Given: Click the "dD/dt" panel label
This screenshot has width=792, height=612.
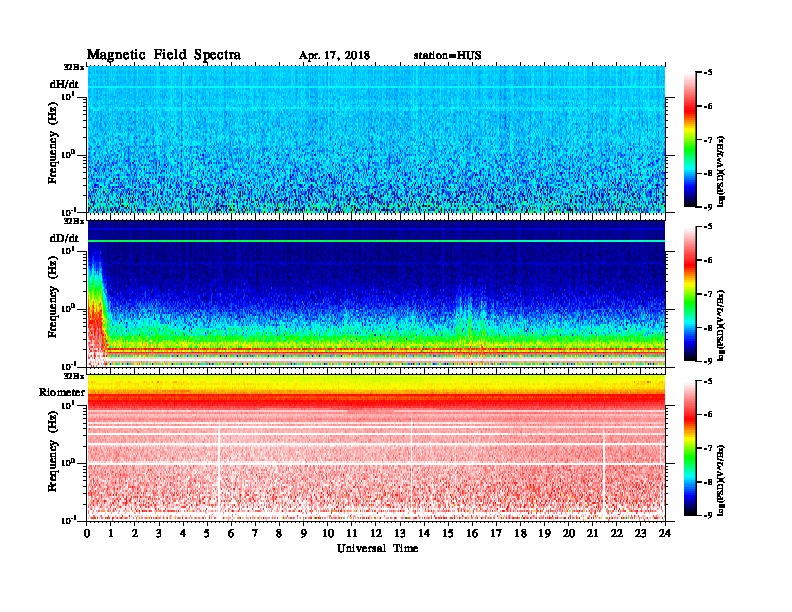Looking at the screenshot, I should pos(64,238).
